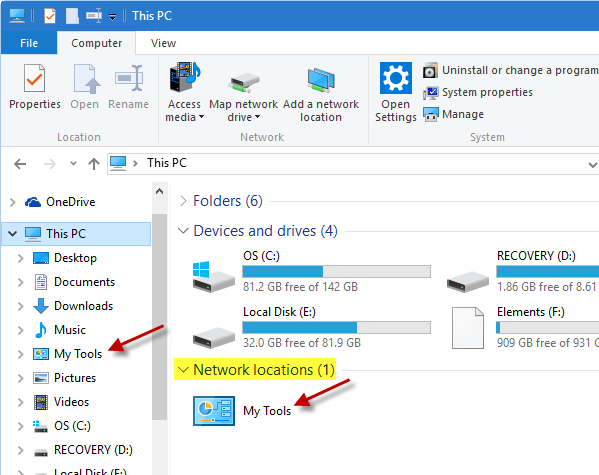Image resolution: width=599 pixels, height=475 pixels.
Task: Expand the Videos tree node
Action: pos(21,403)
